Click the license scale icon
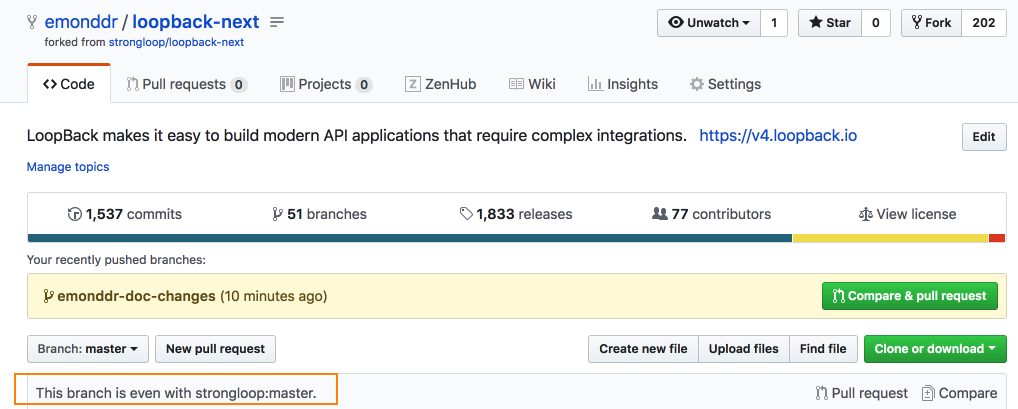The height and width of the screenshot is (409, 1018). pos(866,214)
